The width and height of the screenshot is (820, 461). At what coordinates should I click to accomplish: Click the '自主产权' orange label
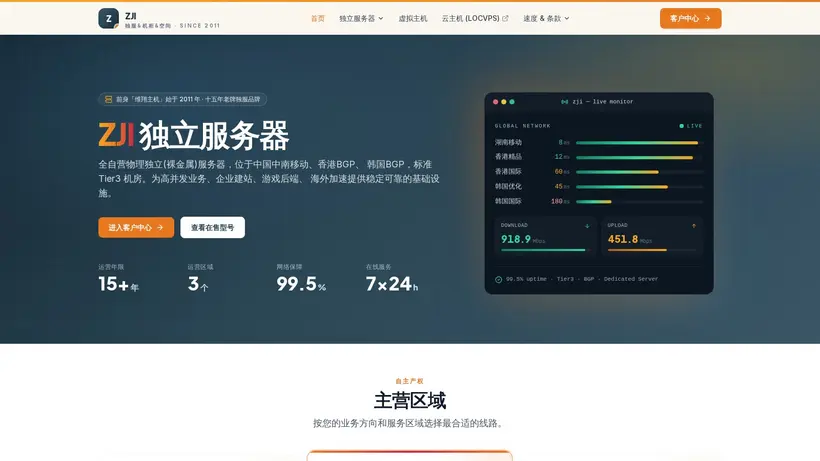coord(409,381)
